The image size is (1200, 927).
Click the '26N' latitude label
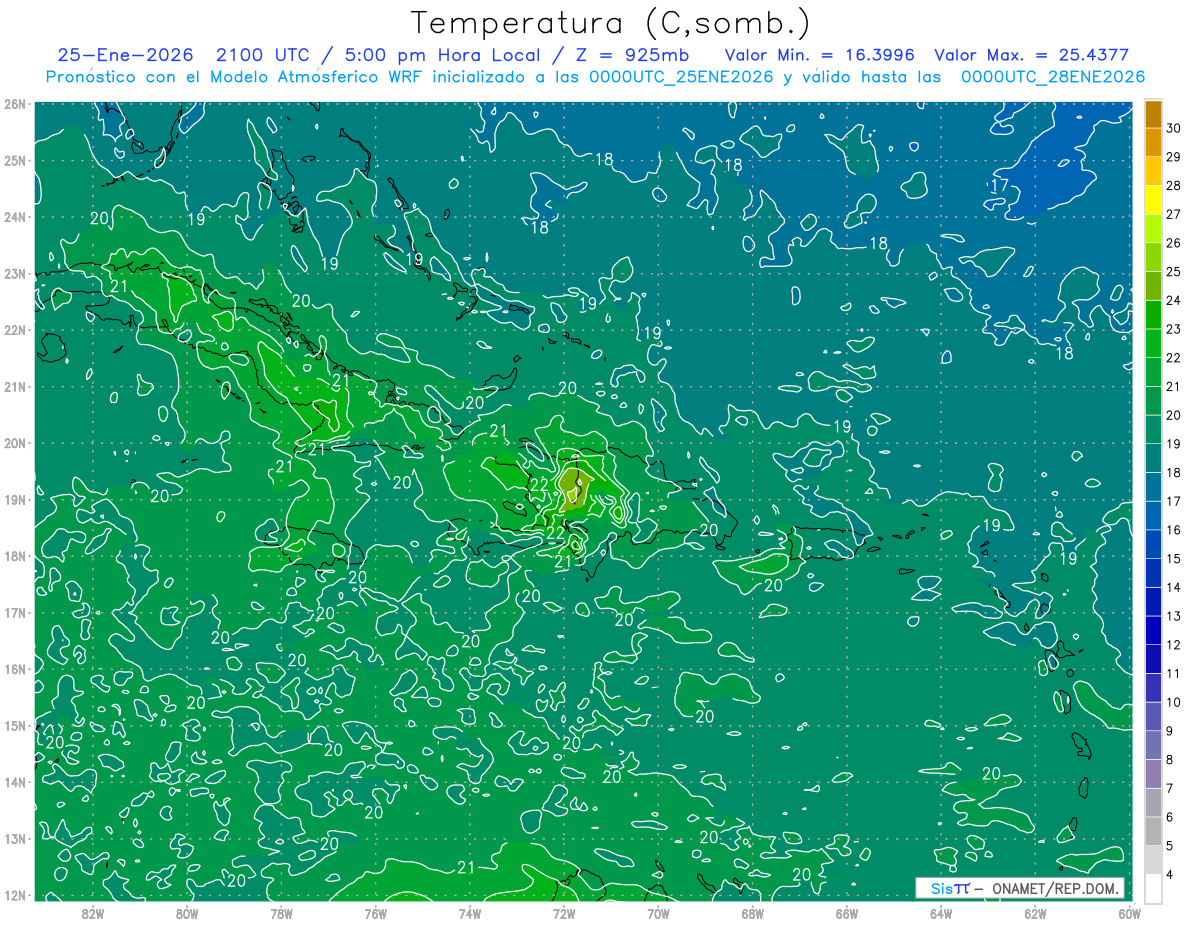click(14, 104)
